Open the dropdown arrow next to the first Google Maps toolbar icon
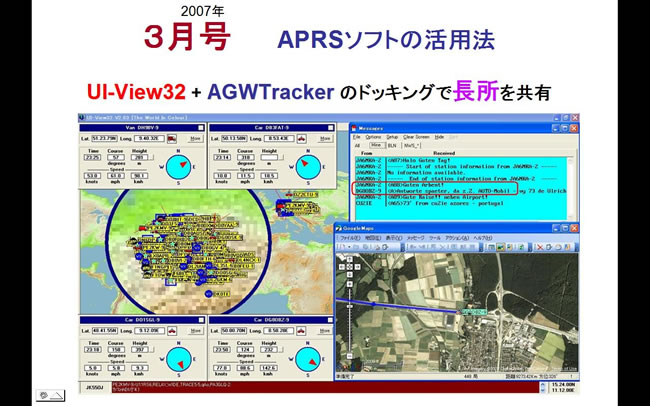650x406 pixels. [350, 247]
